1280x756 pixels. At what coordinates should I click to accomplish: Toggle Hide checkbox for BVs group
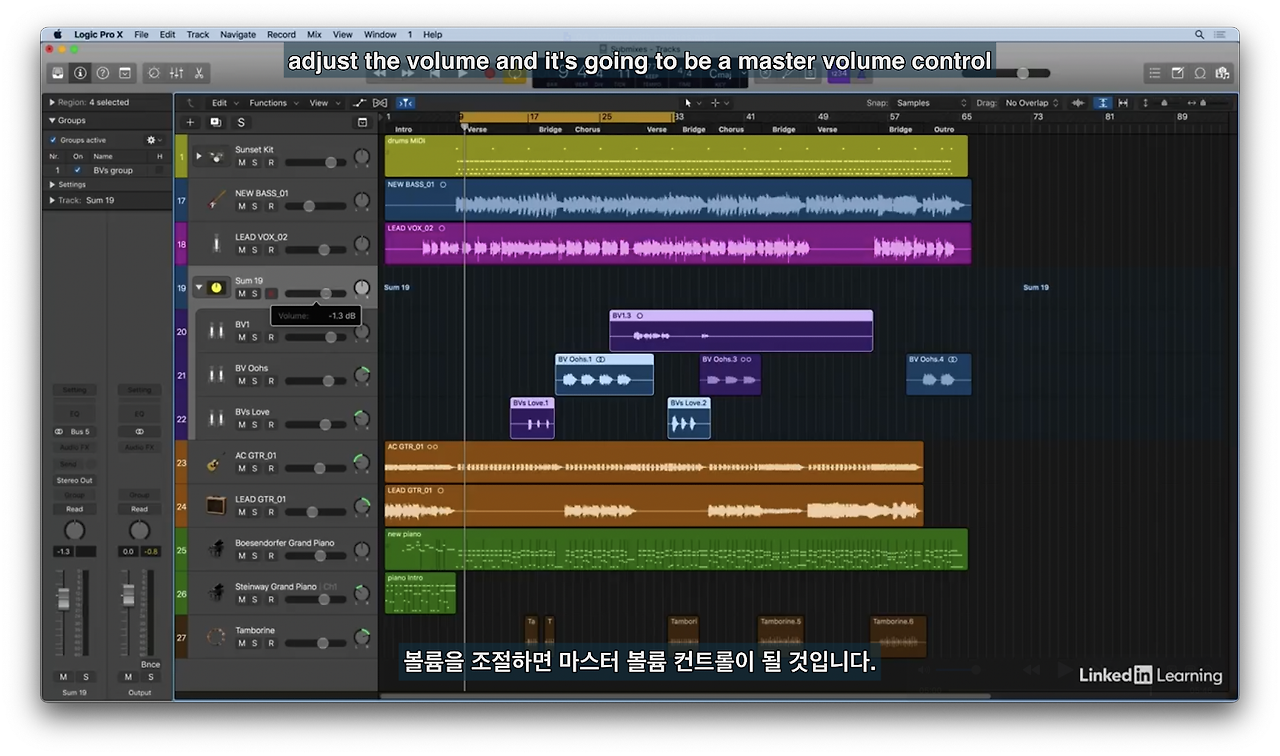(159, 170)
